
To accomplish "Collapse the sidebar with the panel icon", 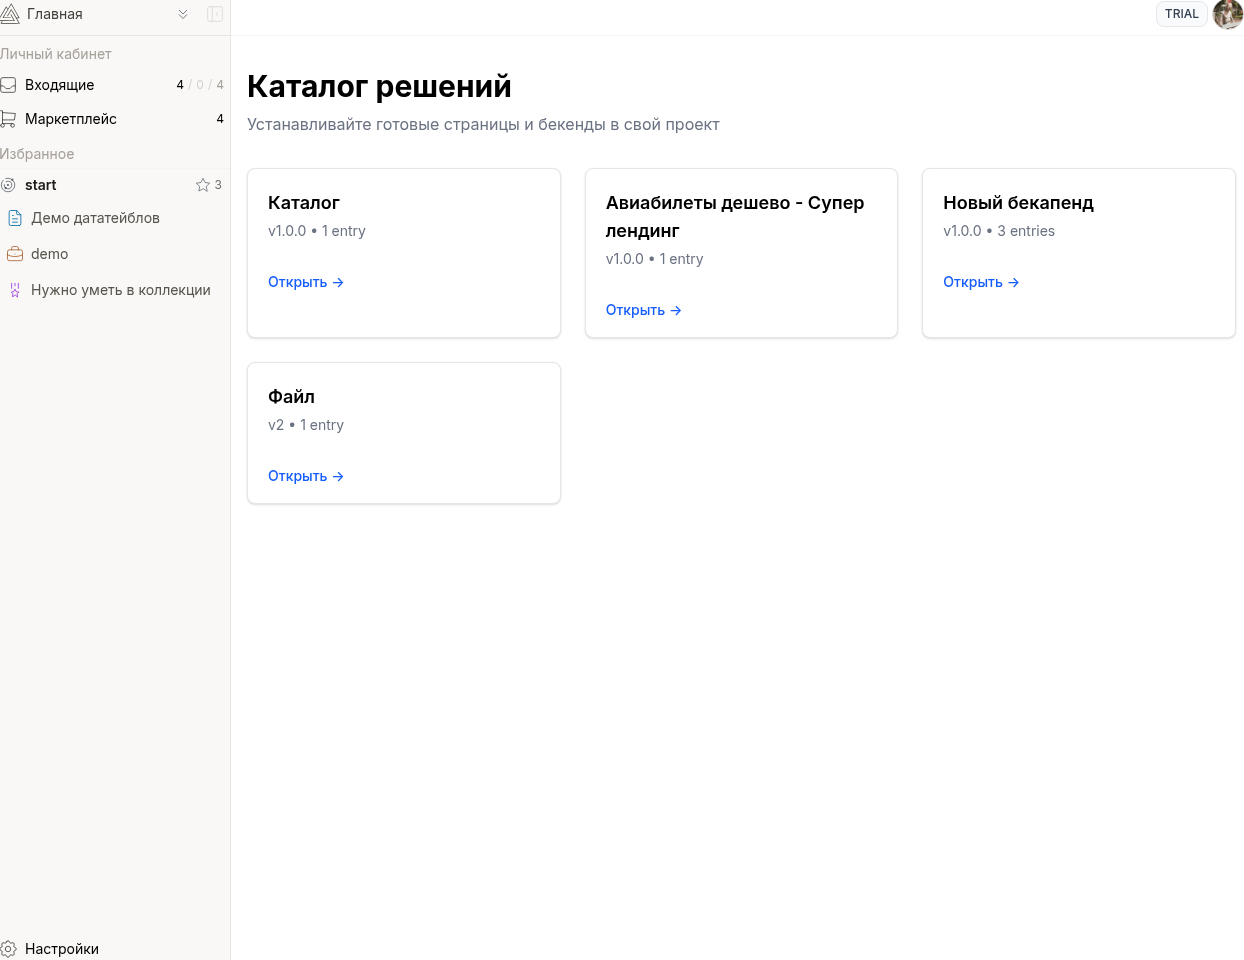I will tap(214, 14).
